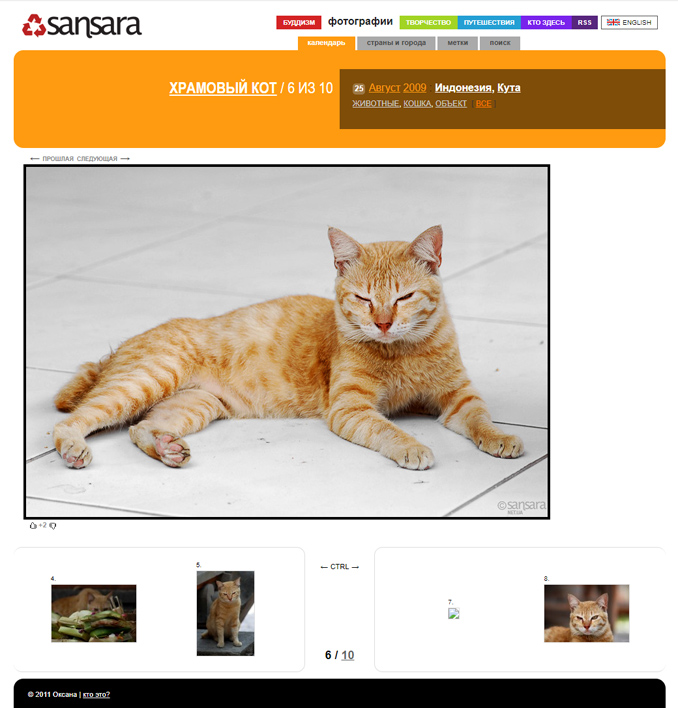
Task: Click the thumbs-up vote icon under the photo
Action: (x=33, y=525)
